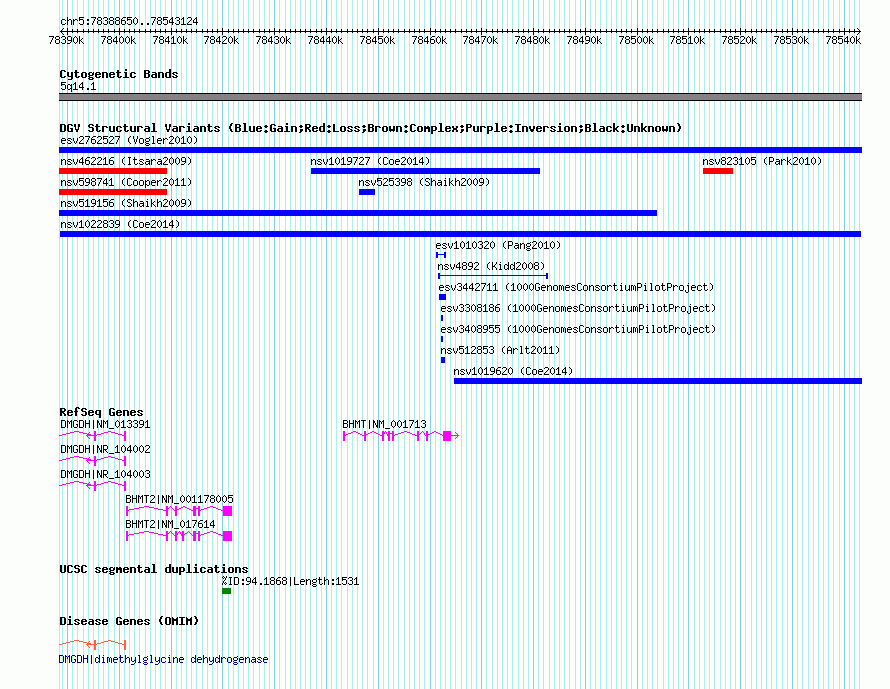Click the esv3408955 variant marker
This screenshot has width=890, height=689.
[x=442, y=339]
